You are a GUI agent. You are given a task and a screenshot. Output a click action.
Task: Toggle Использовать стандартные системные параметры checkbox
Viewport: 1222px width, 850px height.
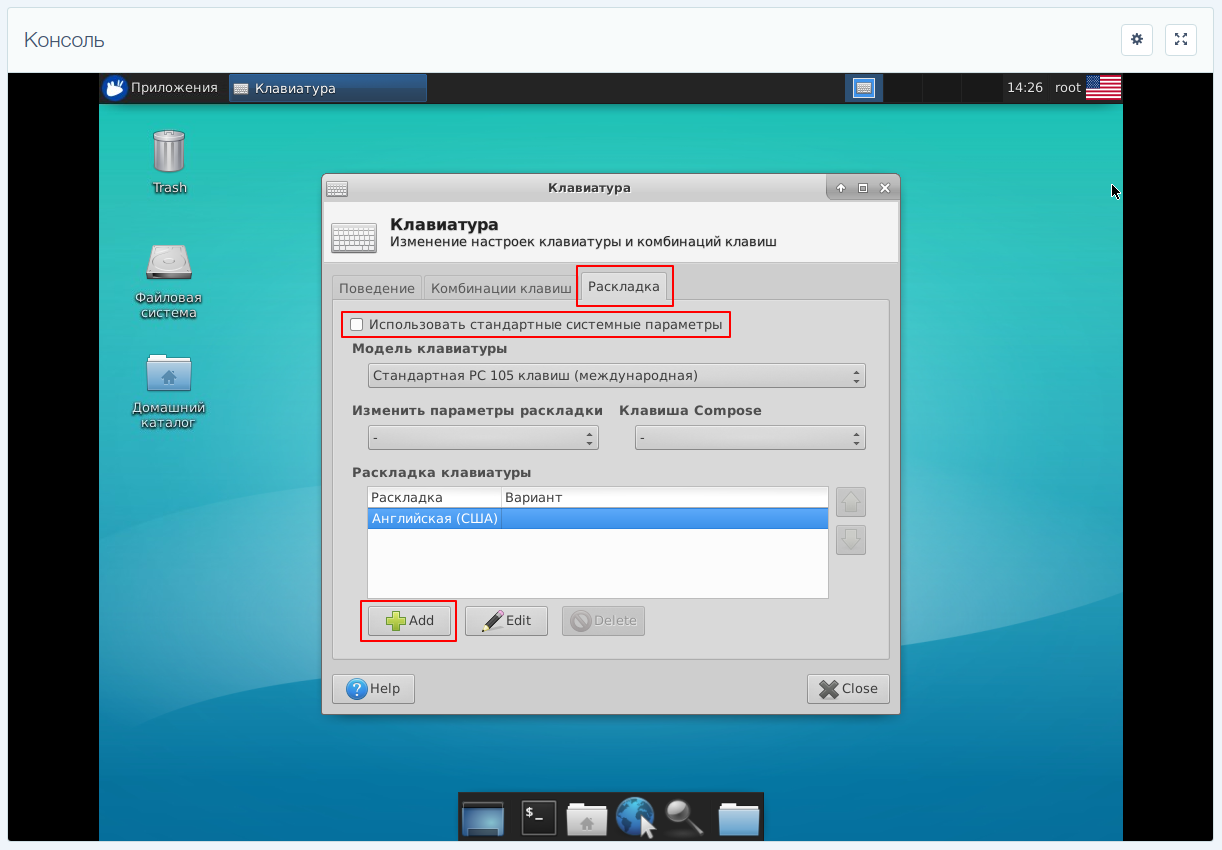pos(357,325)
